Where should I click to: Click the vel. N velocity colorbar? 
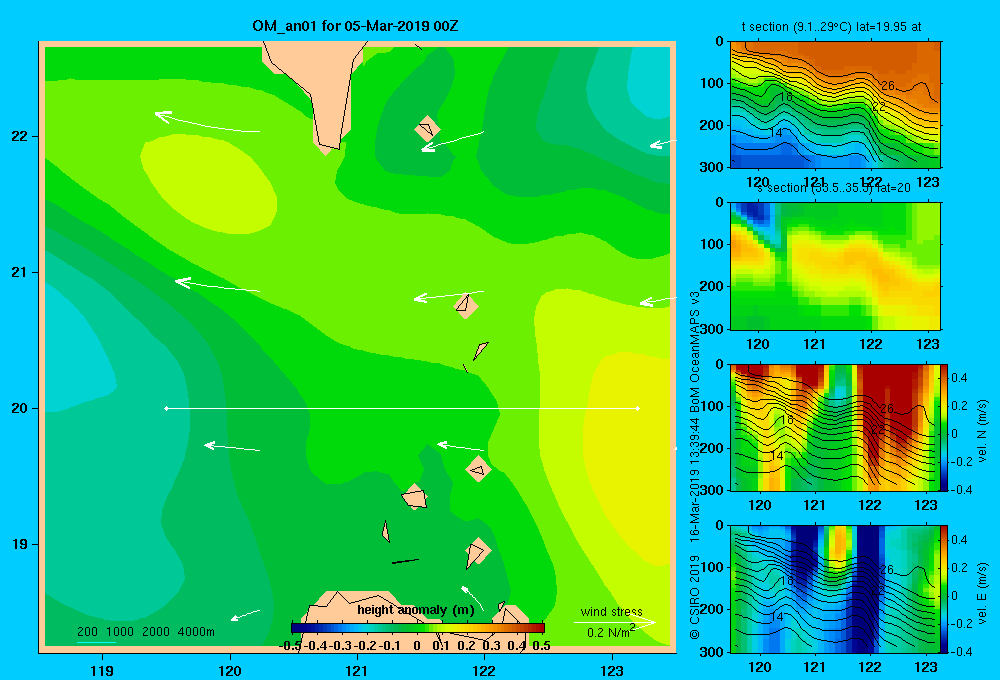[945, 427]
